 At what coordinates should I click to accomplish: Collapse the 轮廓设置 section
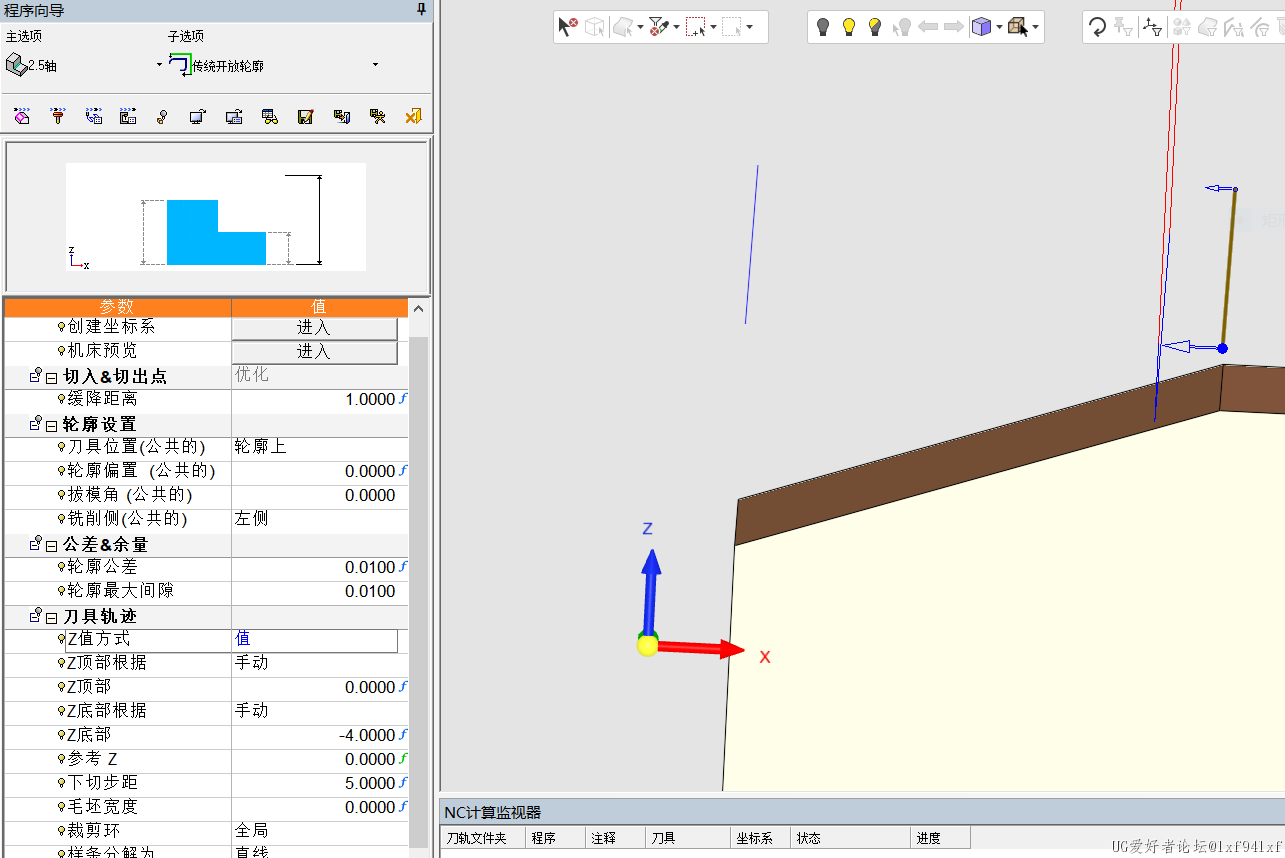point(51,425)
